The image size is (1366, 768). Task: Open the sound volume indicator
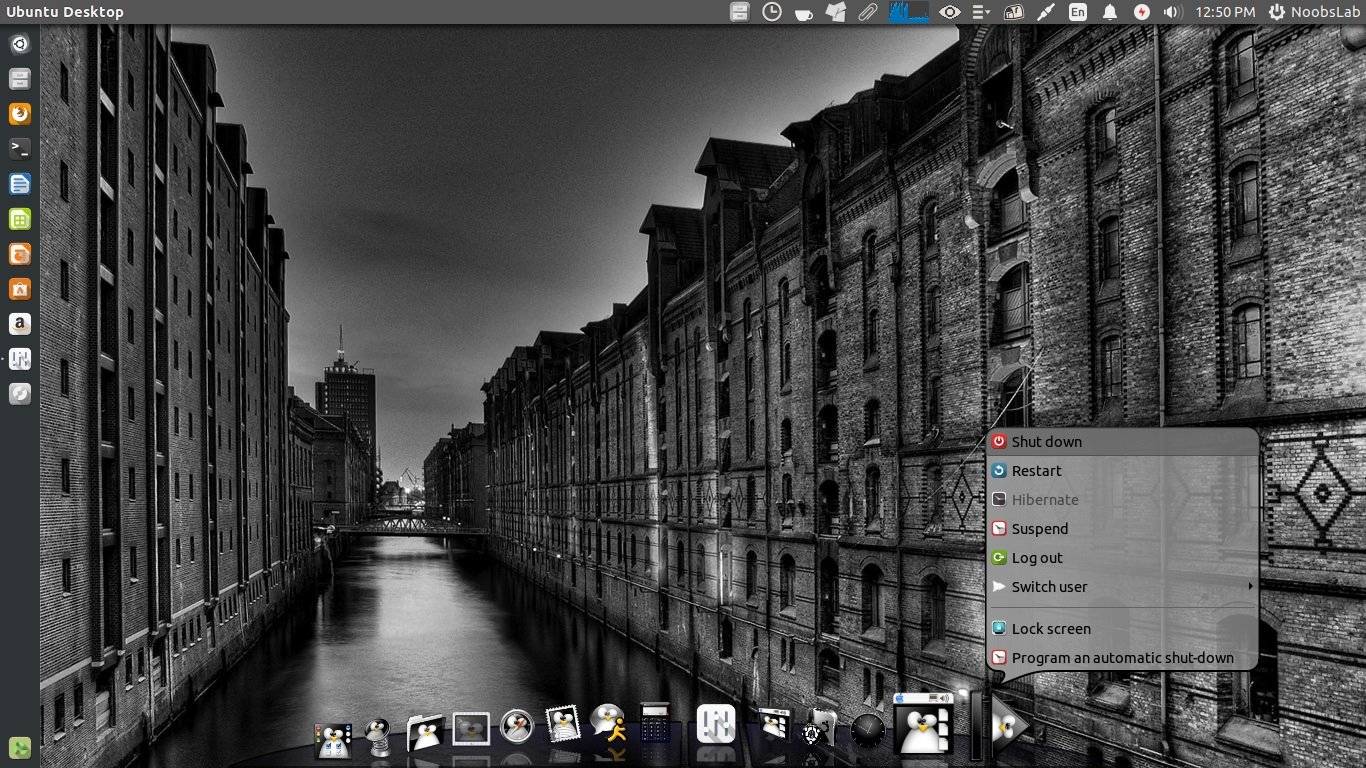tap(1173, 12)
